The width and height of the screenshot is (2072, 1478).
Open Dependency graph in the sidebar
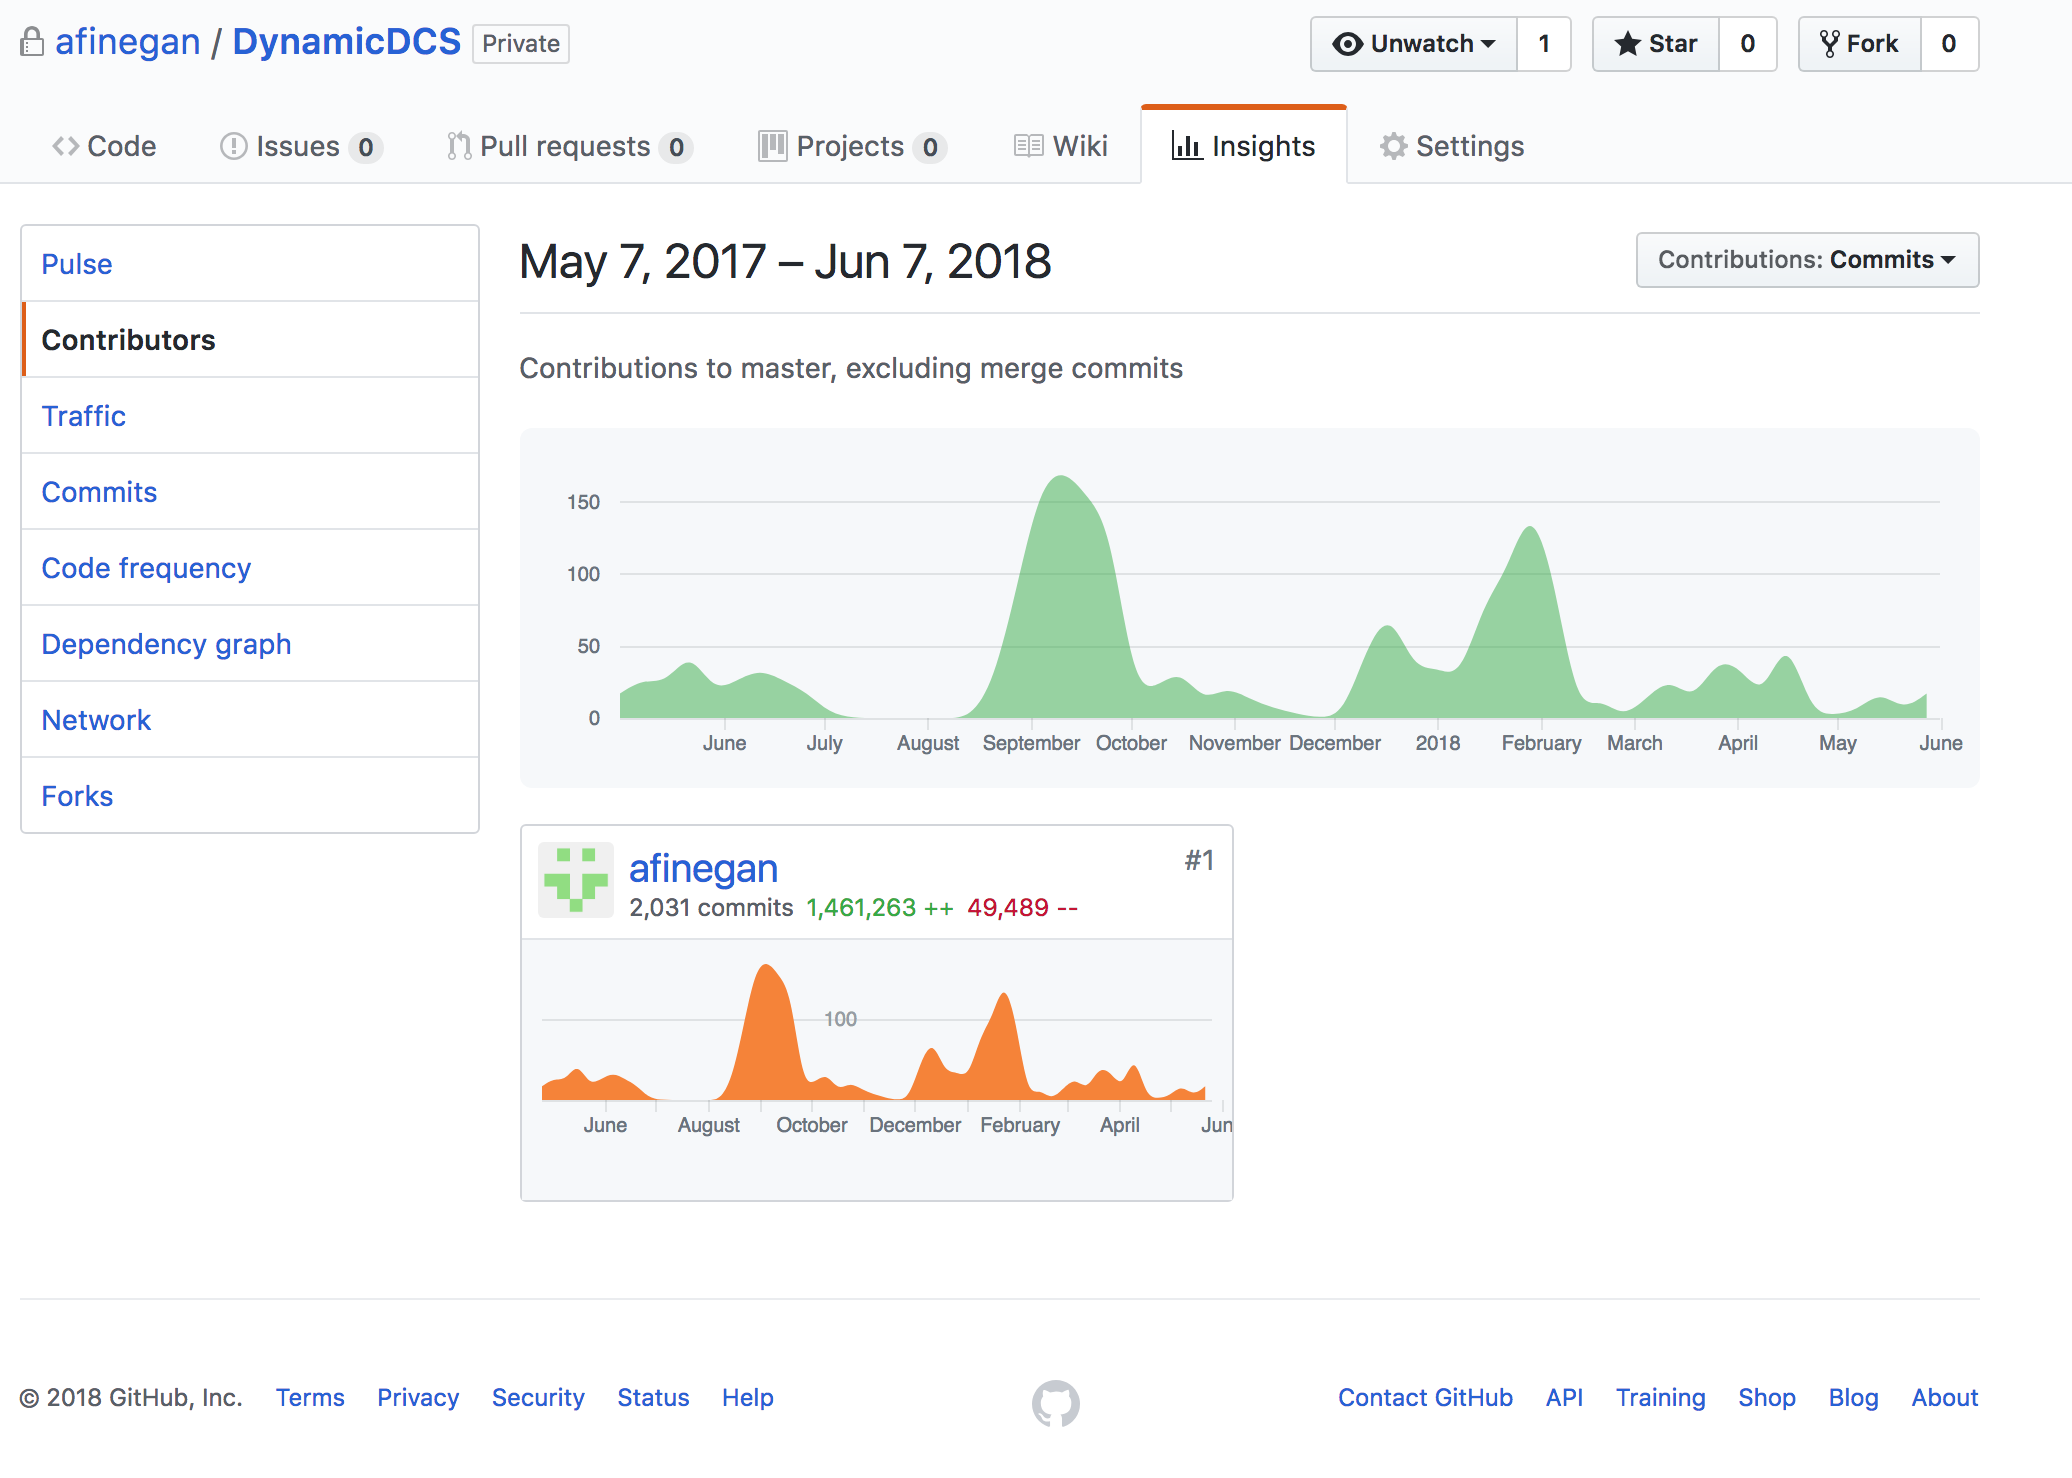point(250,644)
